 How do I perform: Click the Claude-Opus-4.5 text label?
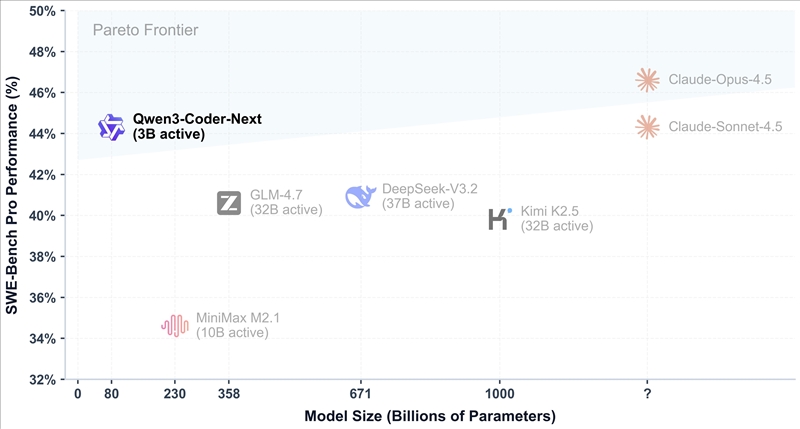(x=719, y=80)
